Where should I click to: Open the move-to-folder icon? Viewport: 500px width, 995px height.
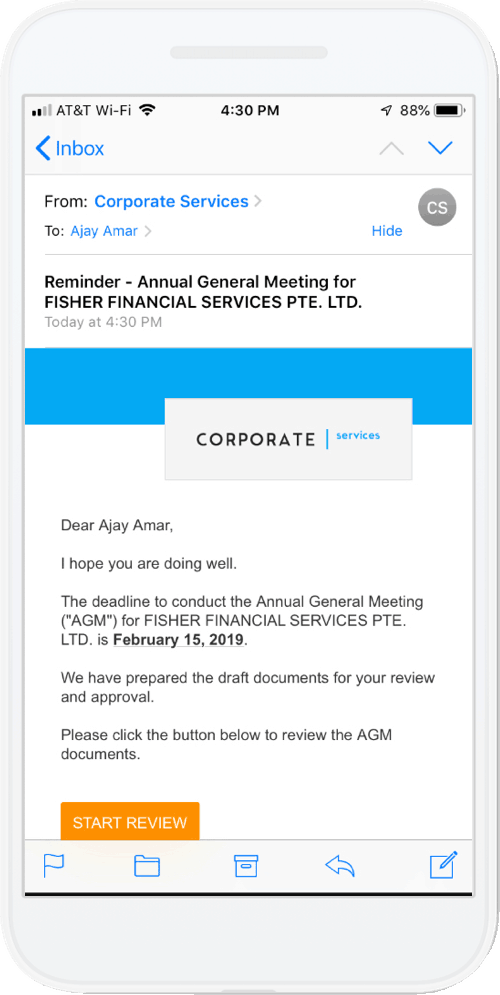pos(147,866)
